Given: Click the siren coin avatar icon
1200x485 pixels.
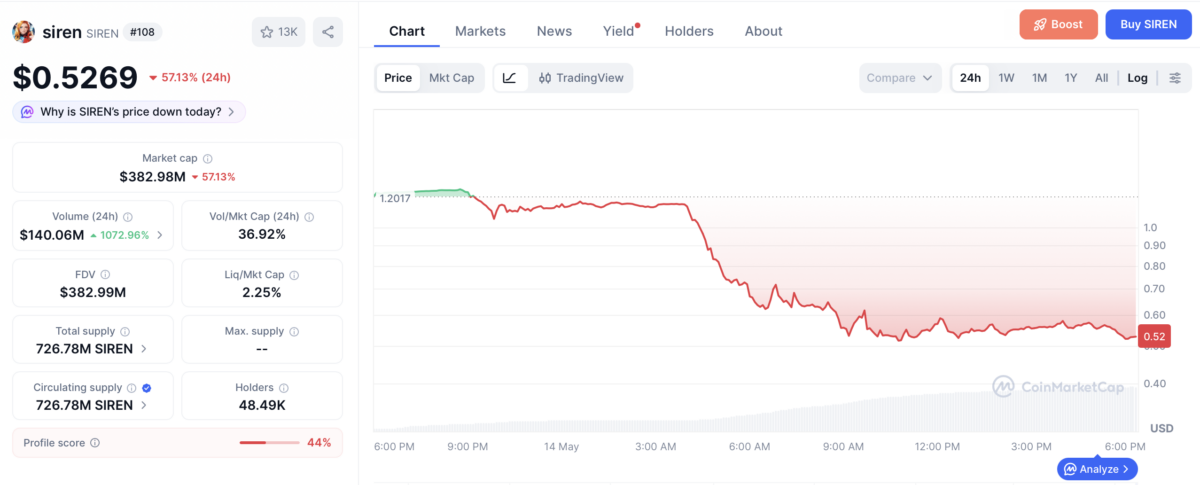Looking at the screenshot, I should [23, 32].
